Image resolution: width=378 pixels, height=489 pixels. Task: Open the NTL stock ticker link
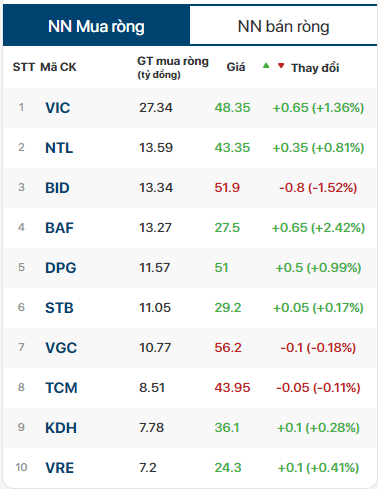click(x=59, y=148)
